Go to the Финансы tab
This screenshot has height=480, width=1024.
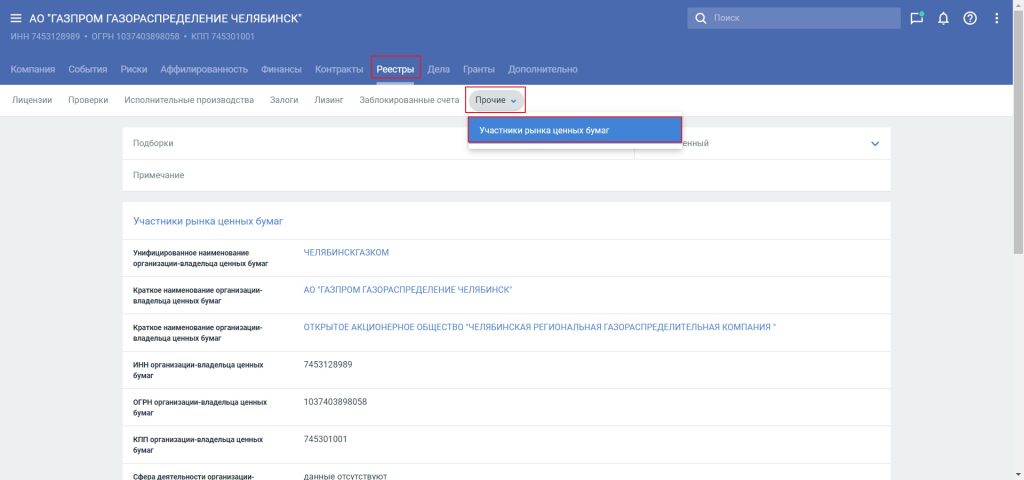(x=281, y=69)
